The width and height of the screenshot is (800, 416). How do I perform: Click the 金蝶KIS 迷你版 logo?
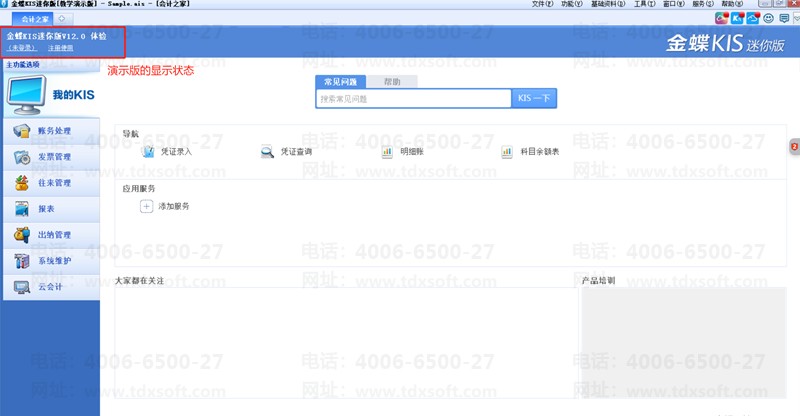pyautogui.click(x=725, y=43)
